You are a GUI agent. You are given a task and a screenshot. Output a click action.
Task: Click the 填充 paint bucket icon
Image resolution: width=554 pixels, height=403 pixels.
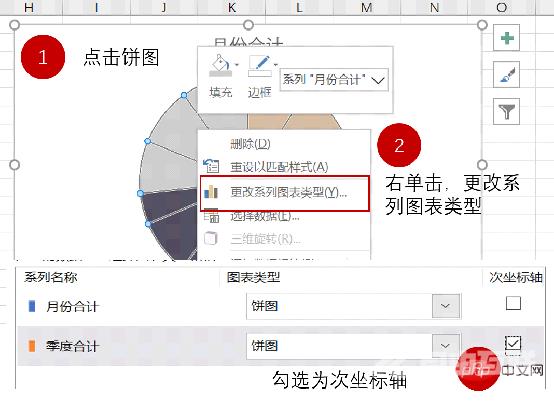point(220,65)
